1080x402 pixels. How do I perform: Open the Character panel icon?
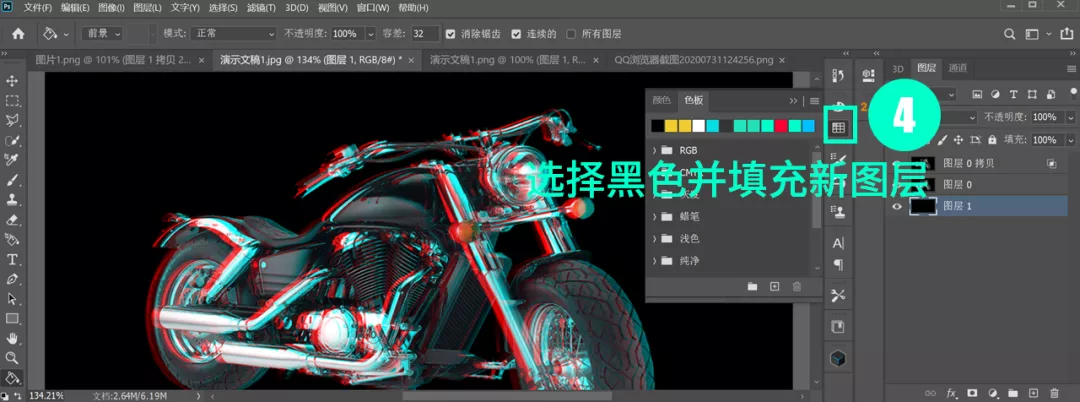click(x=838, y=243)
